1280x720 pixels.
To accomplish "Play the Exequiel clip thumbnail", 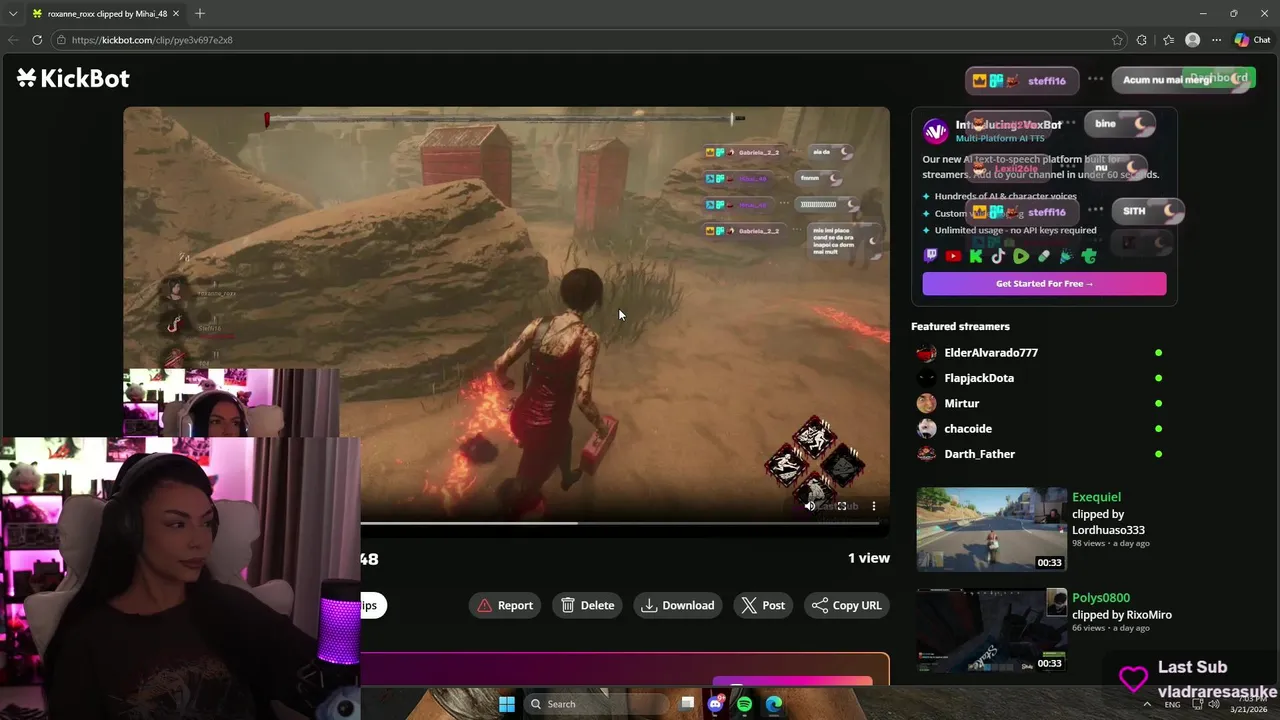I will (x=992, y=529).
